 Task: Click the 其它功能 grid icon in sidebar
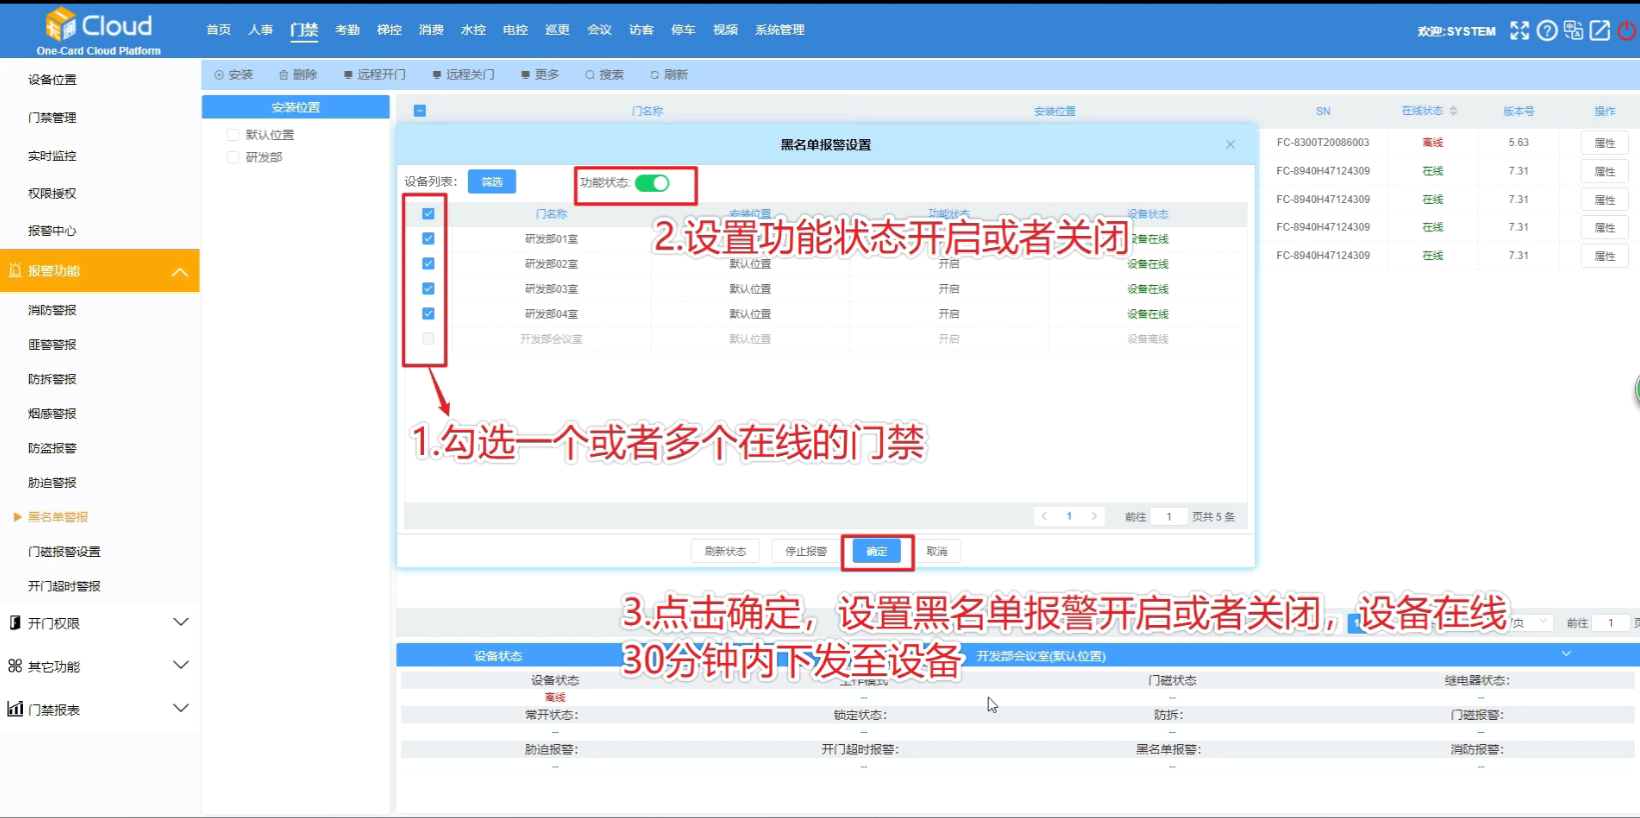pyautogui.click(x=15, y=666)
